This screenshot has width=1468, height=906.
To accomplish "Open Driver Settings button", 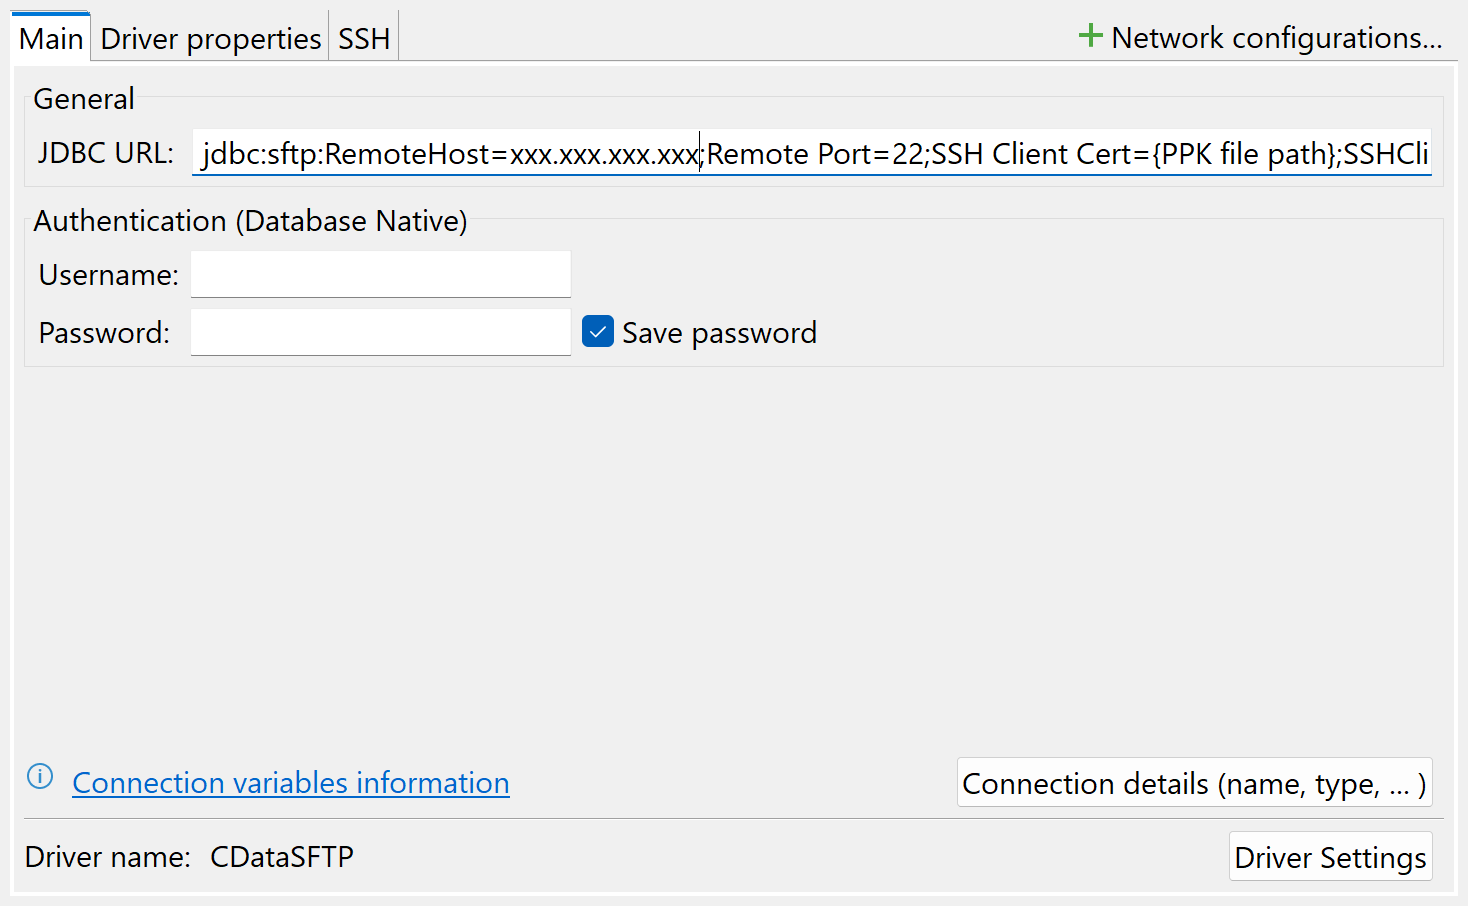I will pyautogui.click(x=1330, y=858).
